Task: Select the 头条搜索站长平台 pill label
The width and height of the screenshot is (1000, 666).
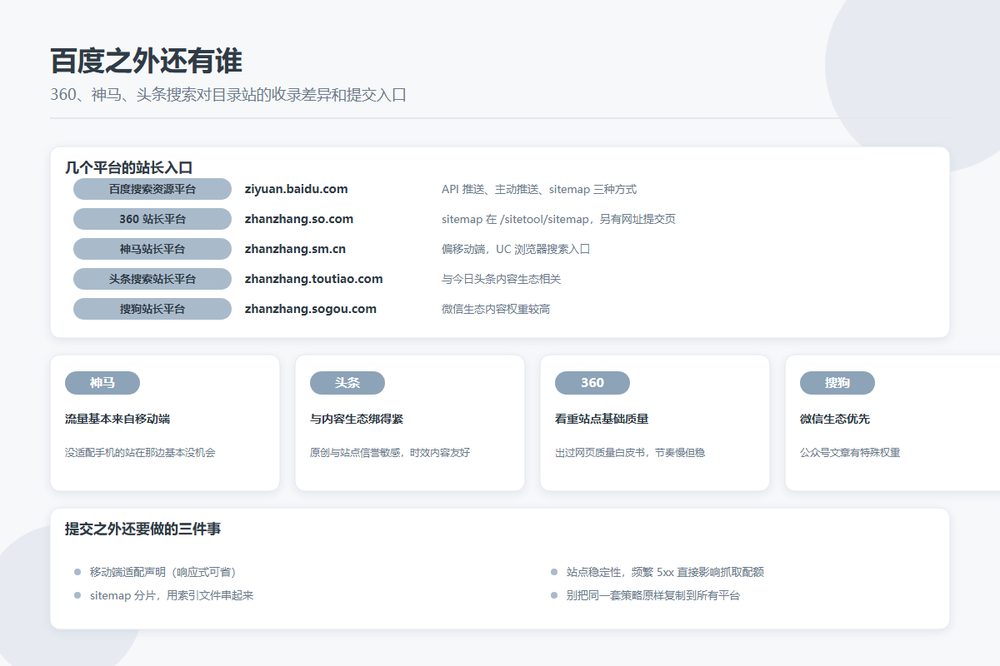Action: tap(152, 279)
